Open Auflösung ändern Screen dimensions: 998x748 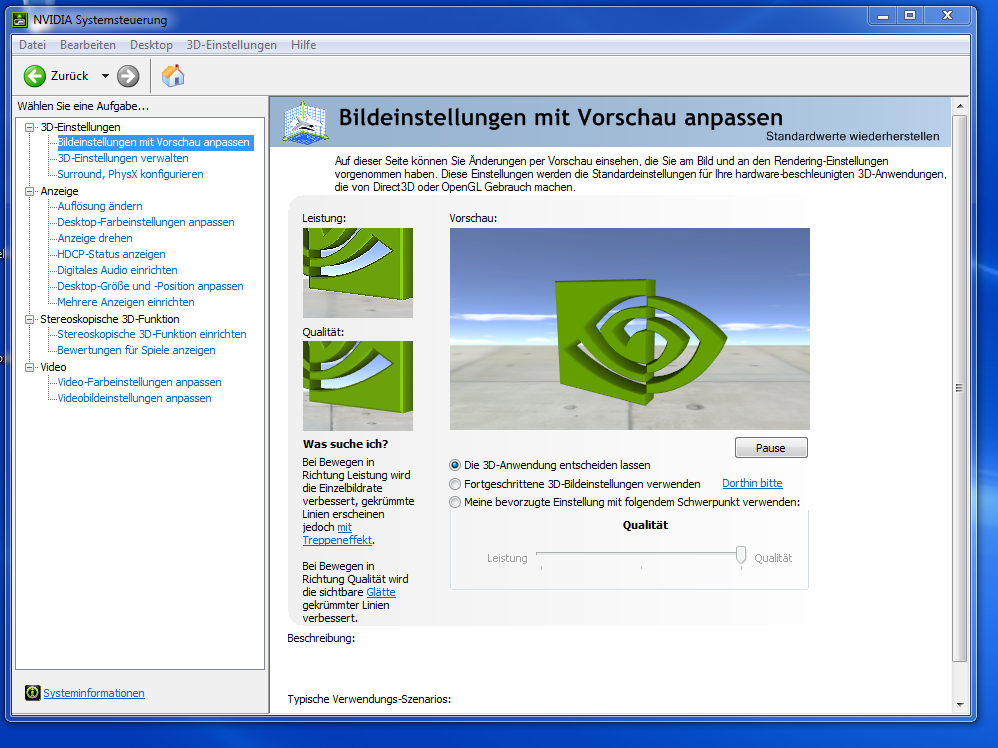click(x=100, y=206)
